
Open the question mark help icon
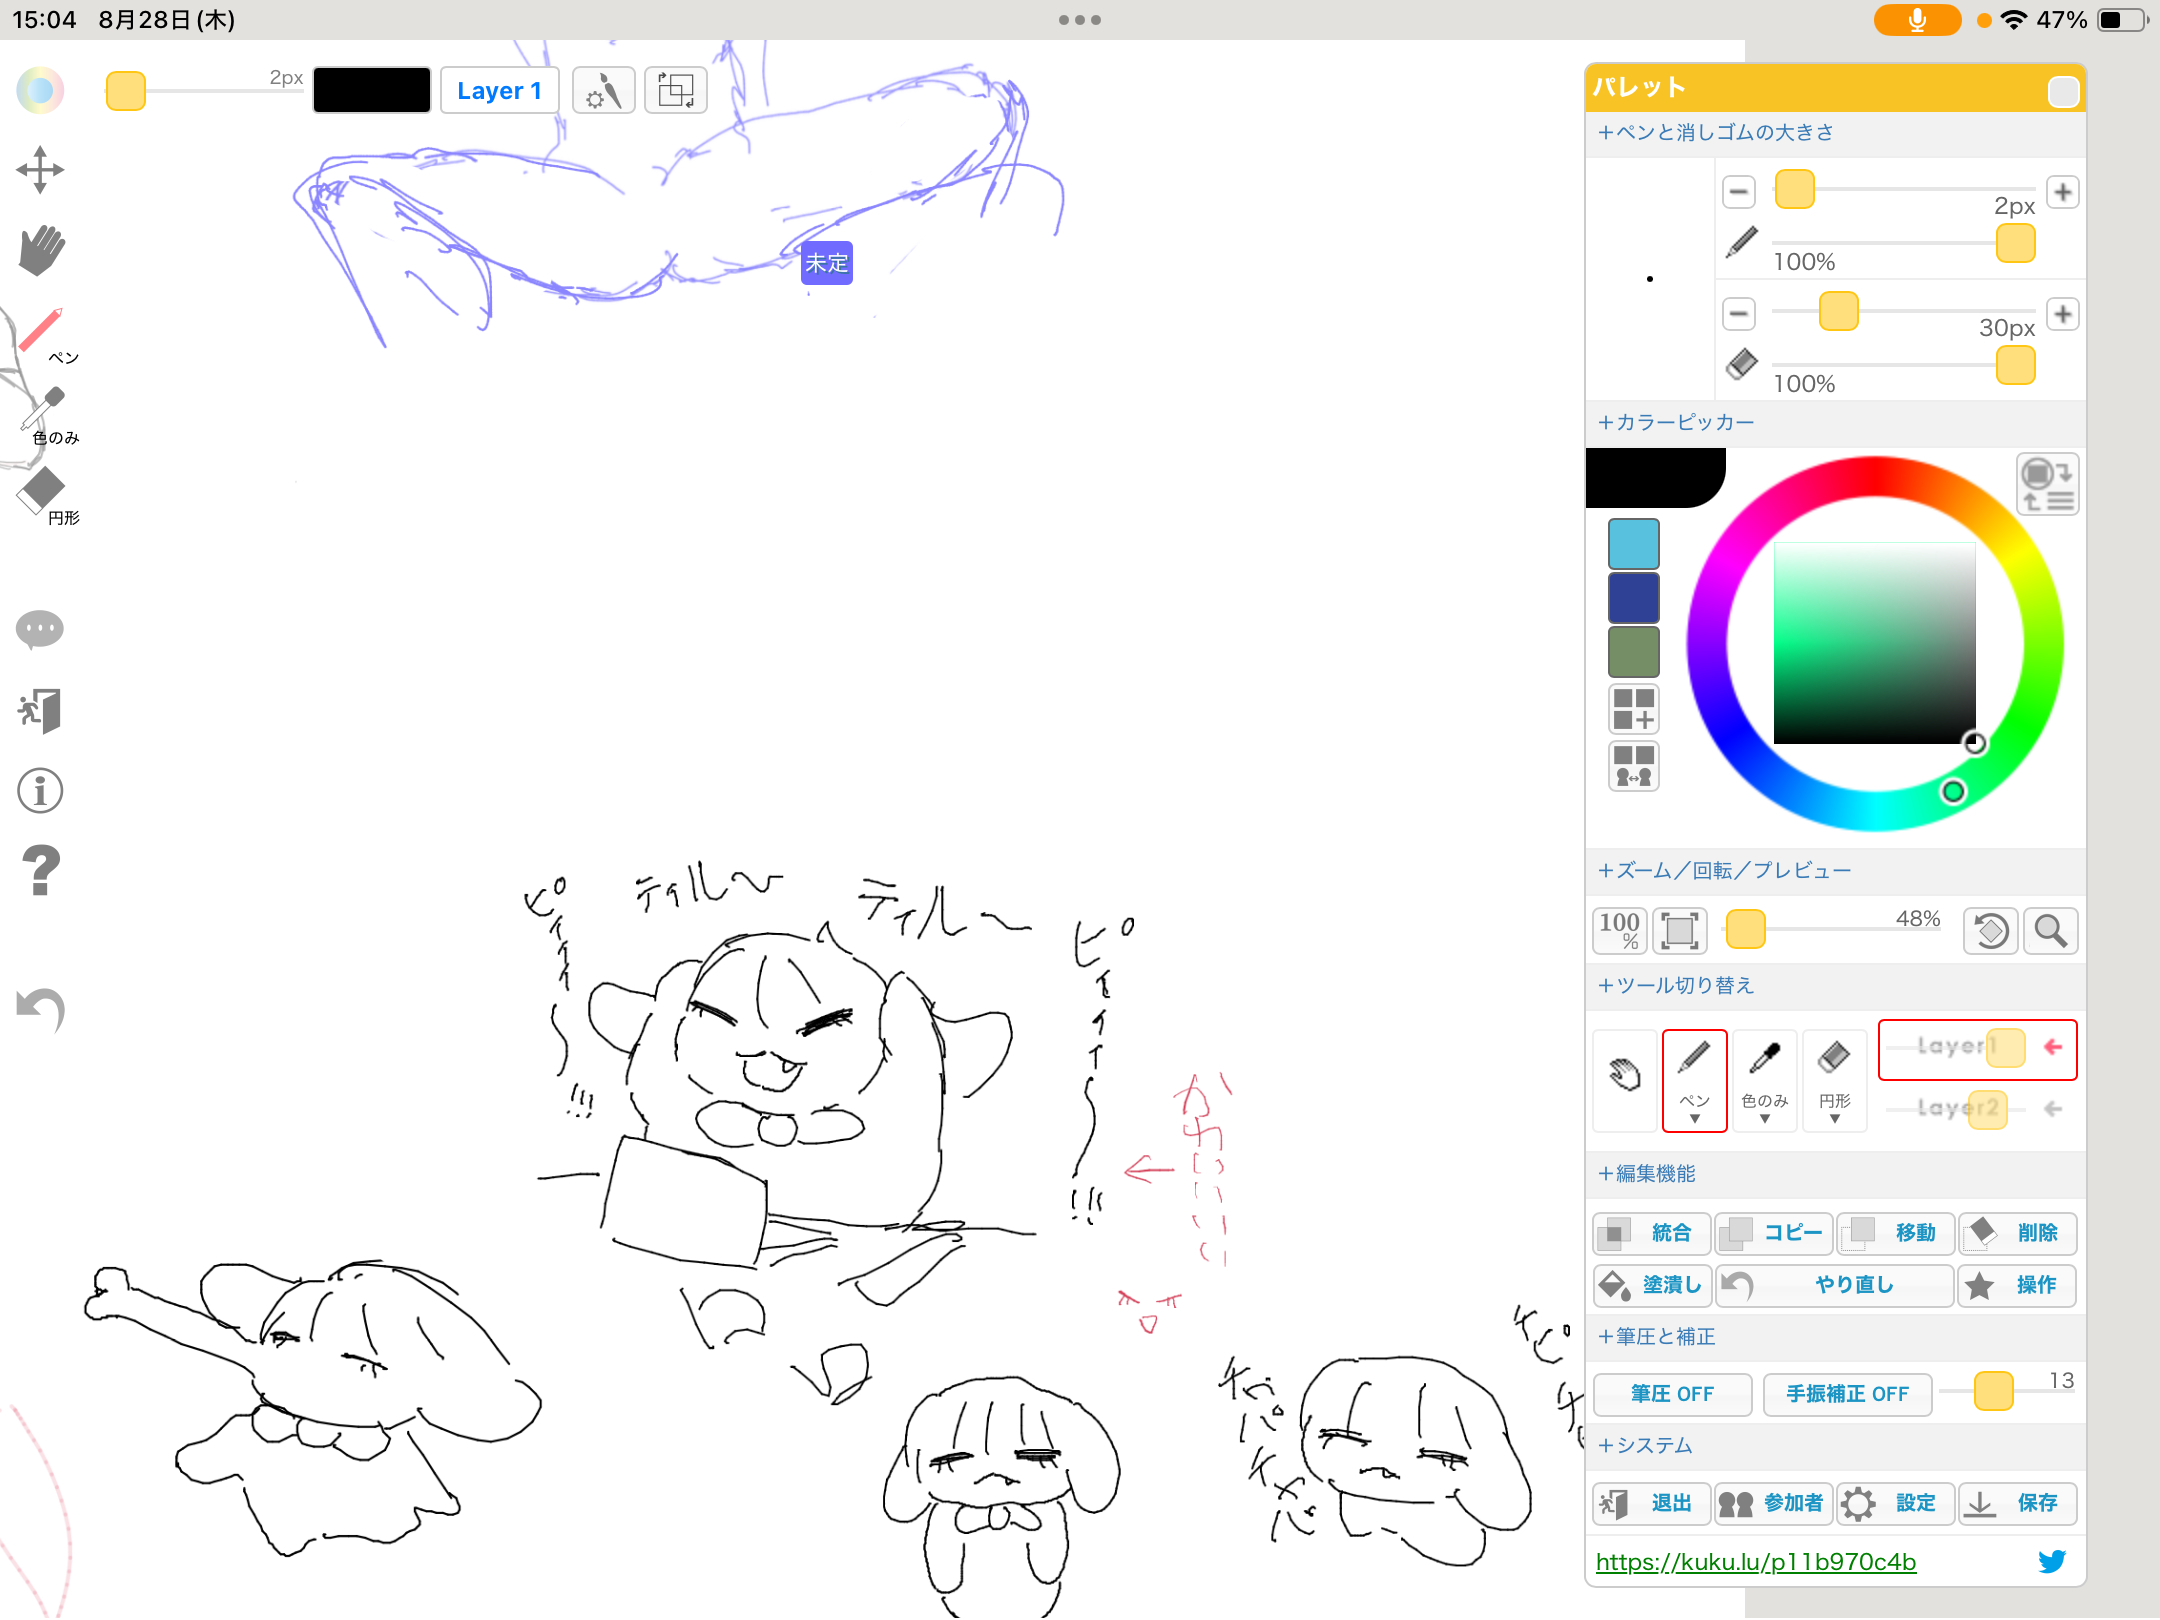(40, 870)
